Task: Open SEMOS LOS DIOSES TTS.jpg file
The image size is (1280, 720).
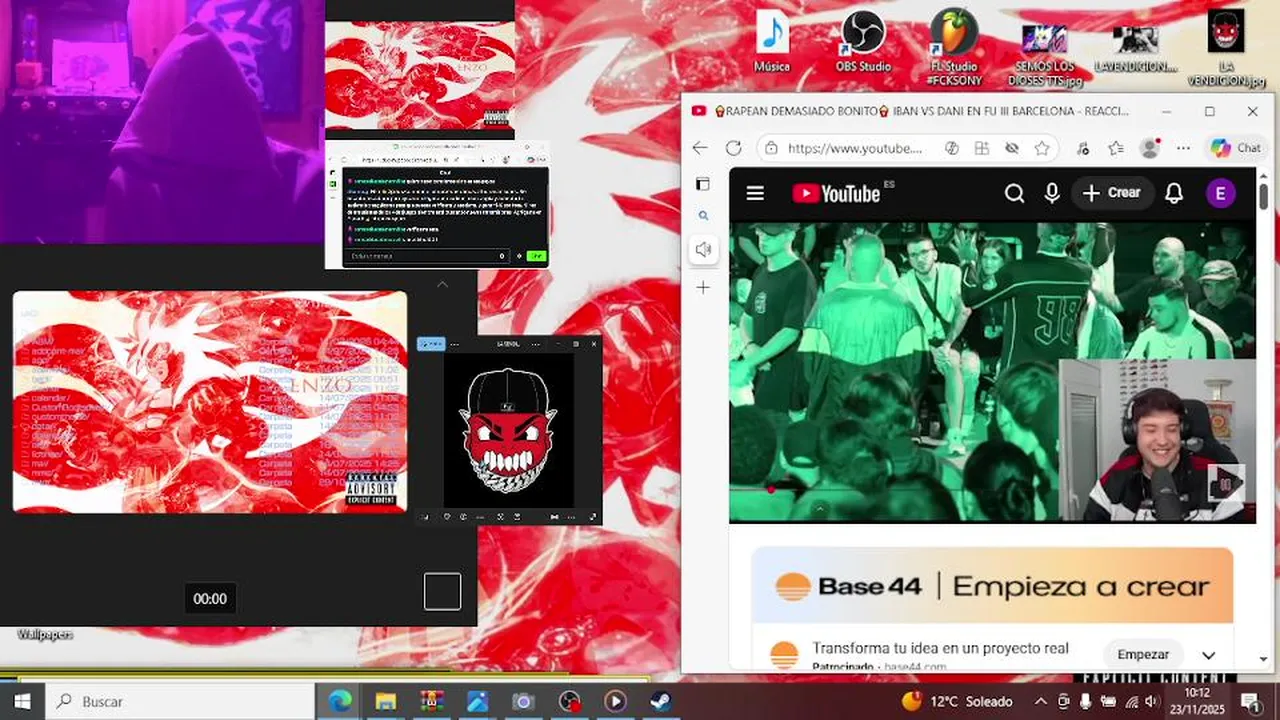Action: coord(1044,55)
